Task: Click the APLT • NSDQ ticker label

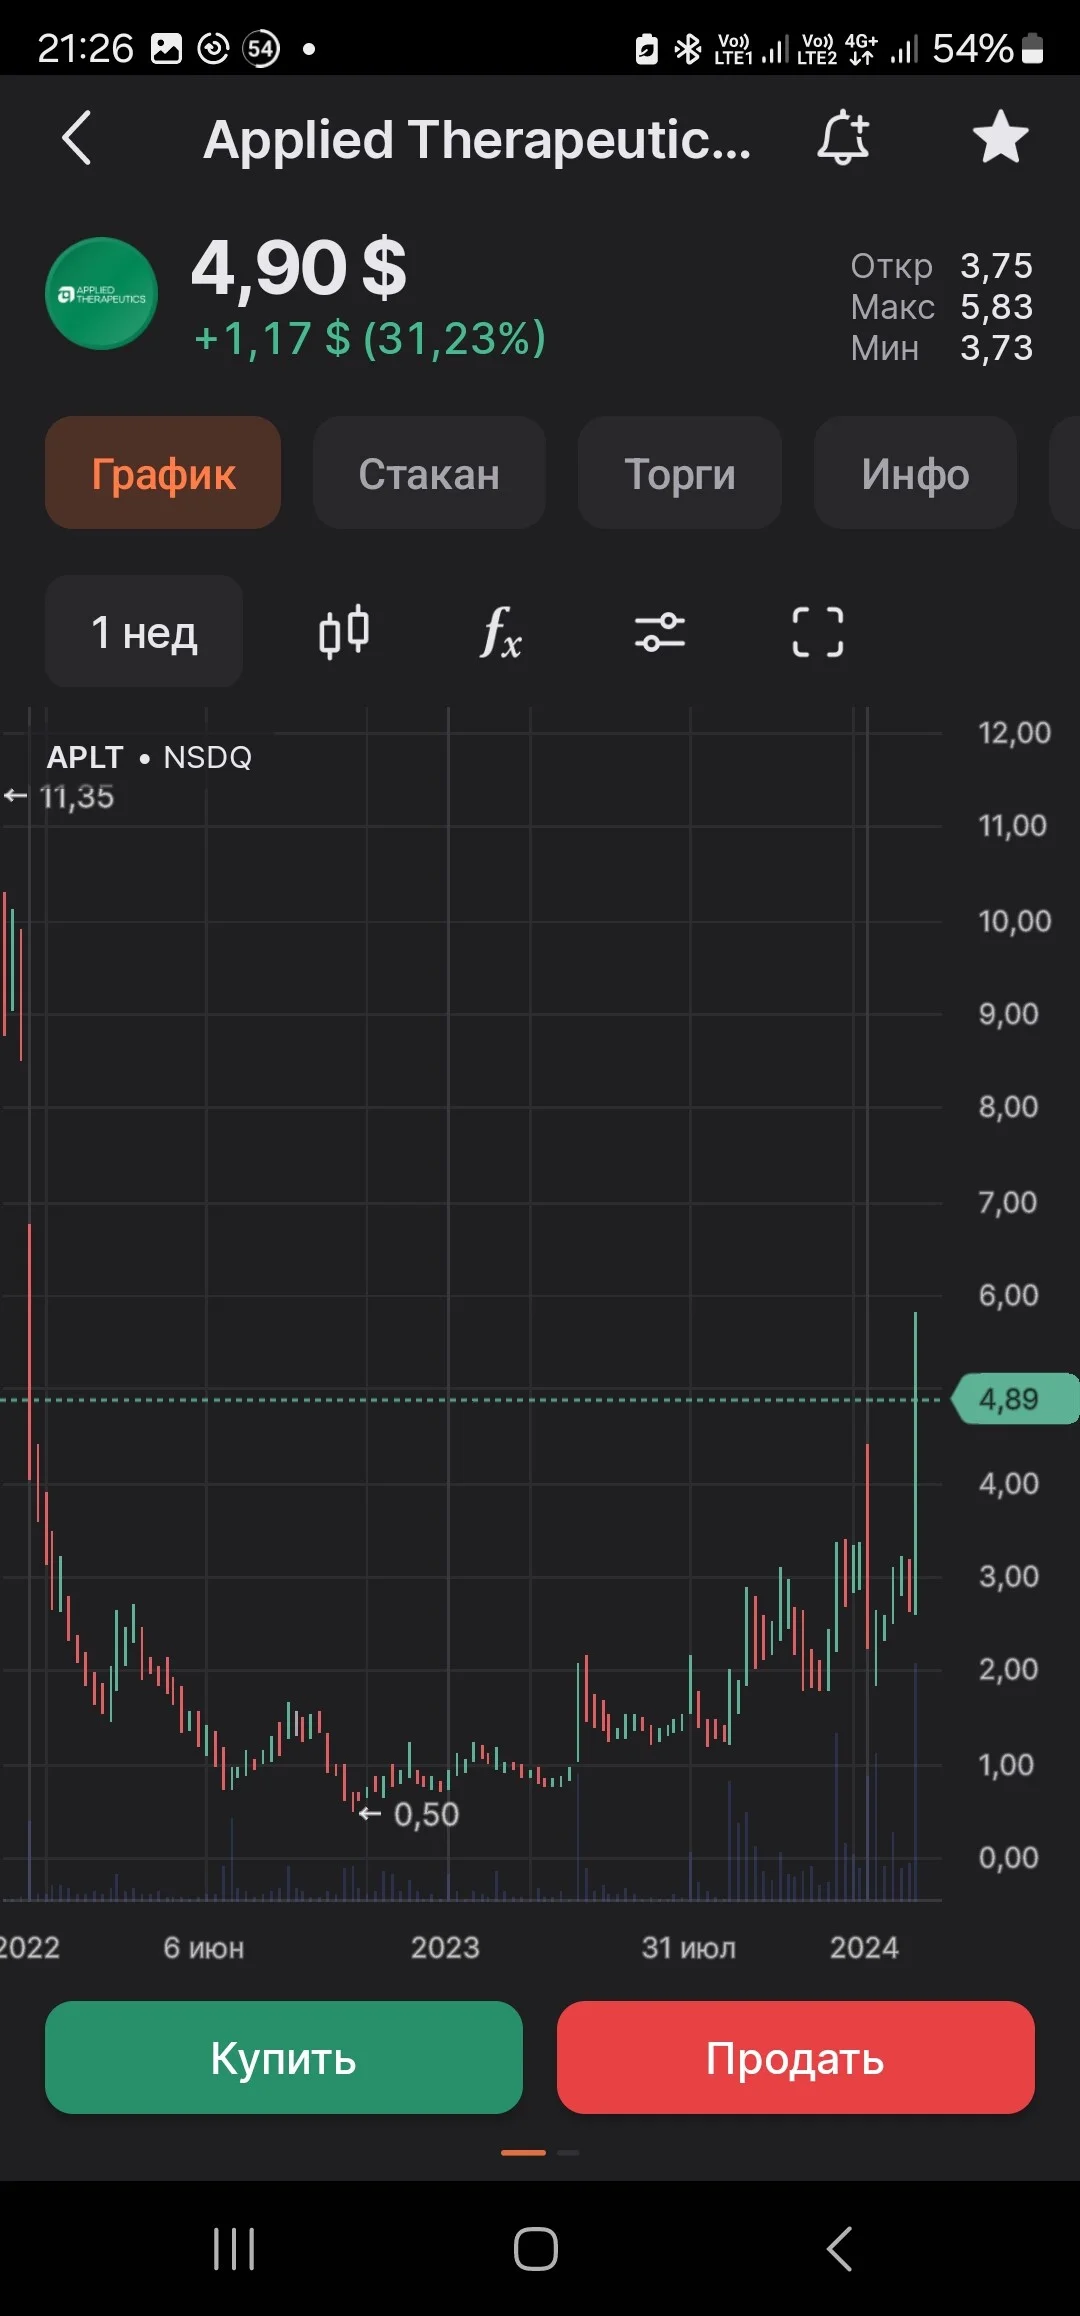Action: 149,757
